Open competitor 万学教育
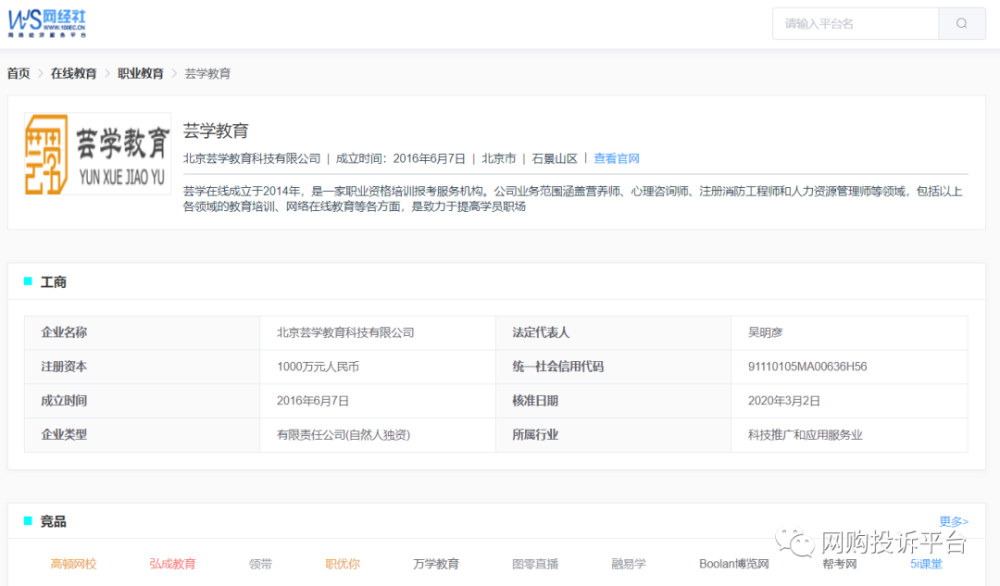 436,564
